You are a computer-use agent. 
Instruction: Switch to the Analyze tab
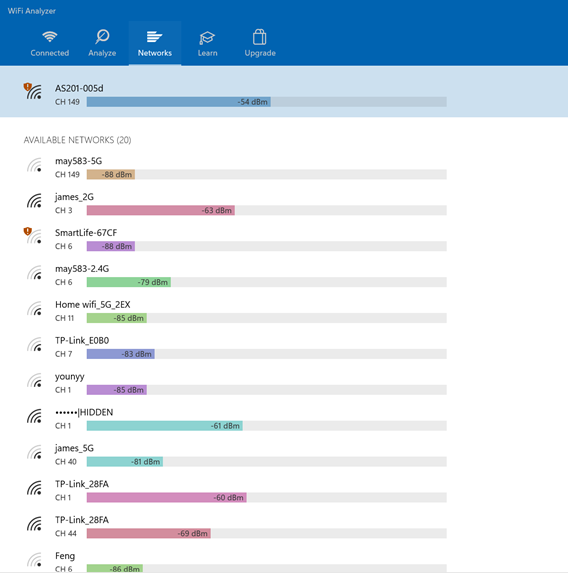click(x=102, y=43)
